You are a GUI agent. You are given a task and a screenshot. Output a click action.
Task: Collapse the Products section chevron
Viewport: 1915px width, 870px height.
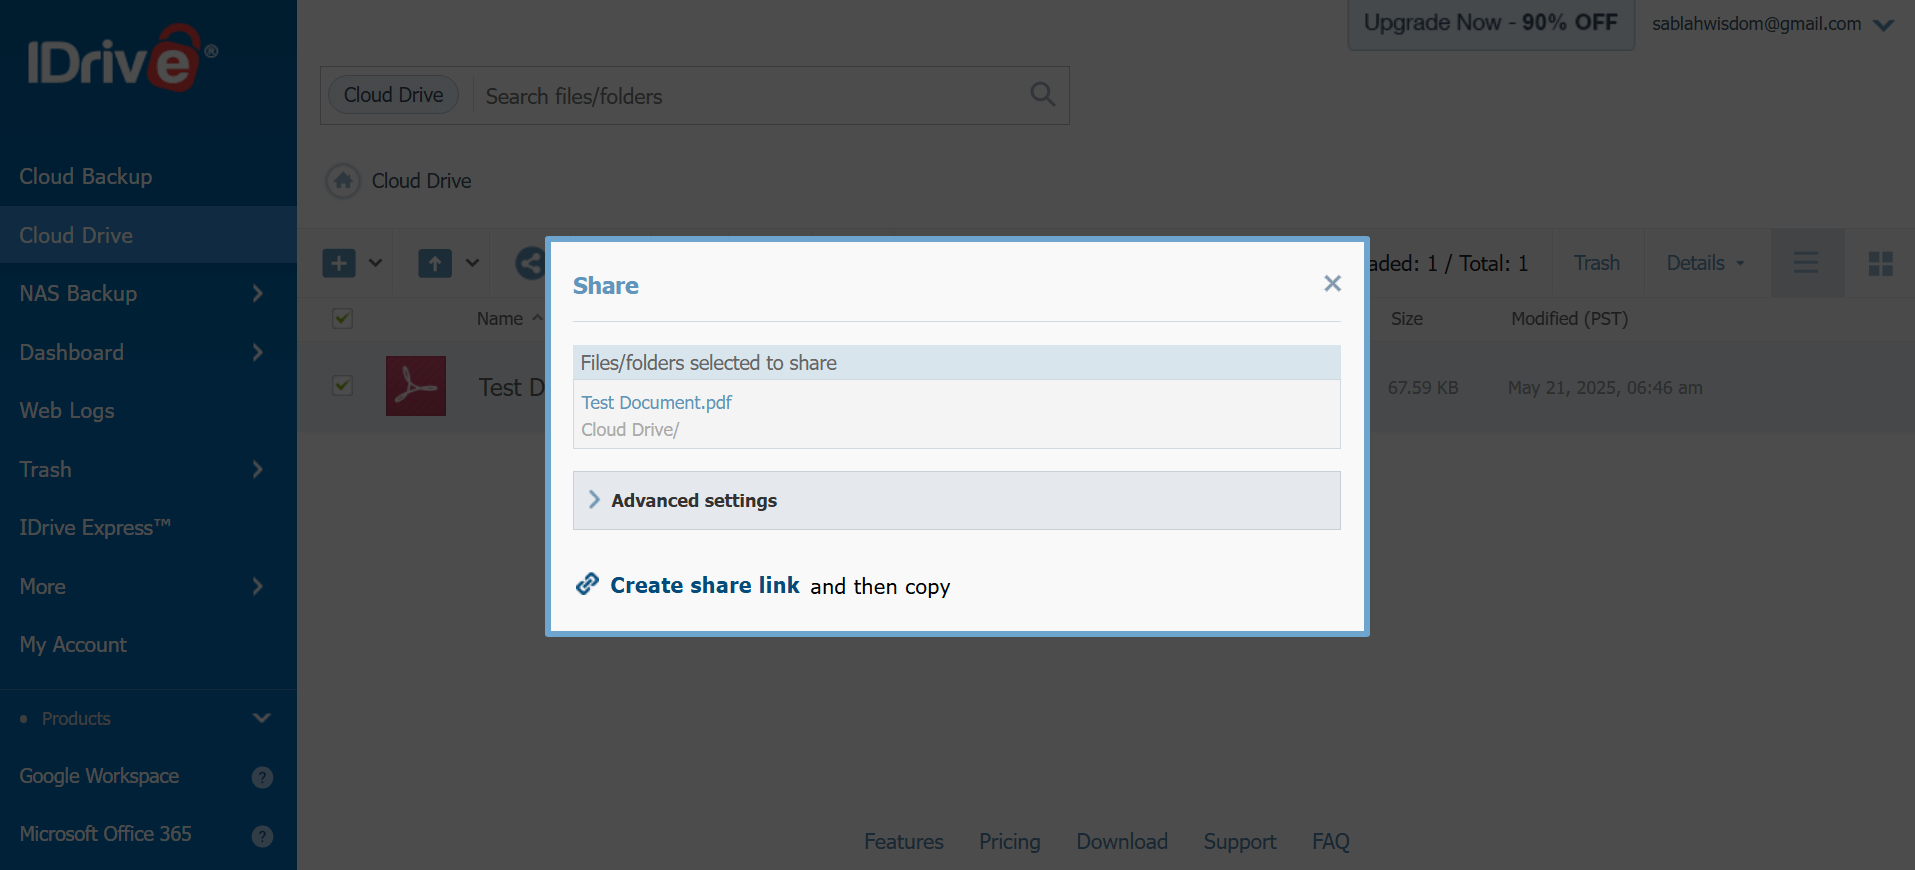[262, 718]
